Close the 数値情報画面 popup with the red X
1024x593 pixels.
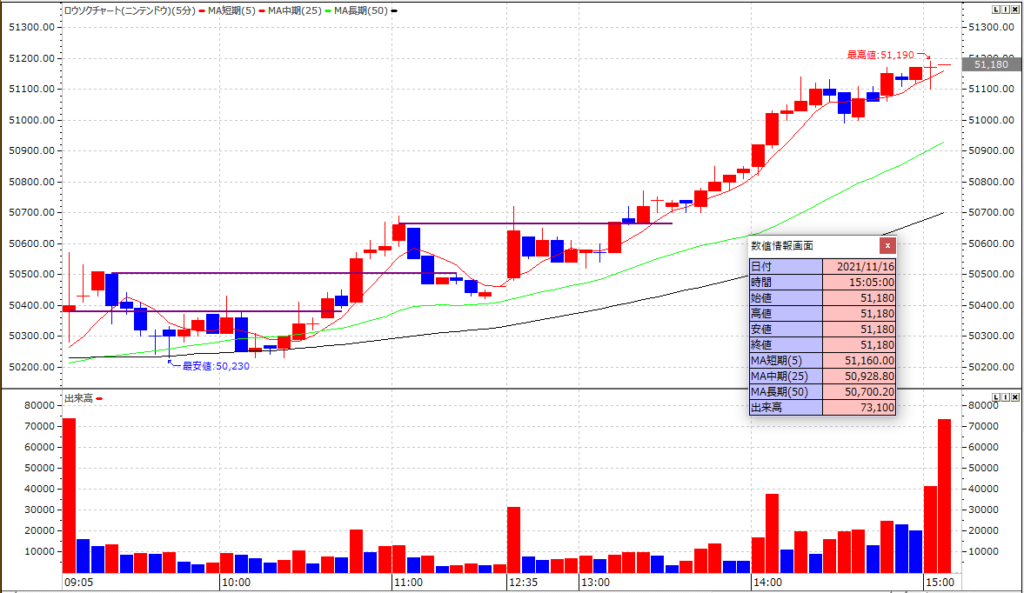click(x=886, y=245)
